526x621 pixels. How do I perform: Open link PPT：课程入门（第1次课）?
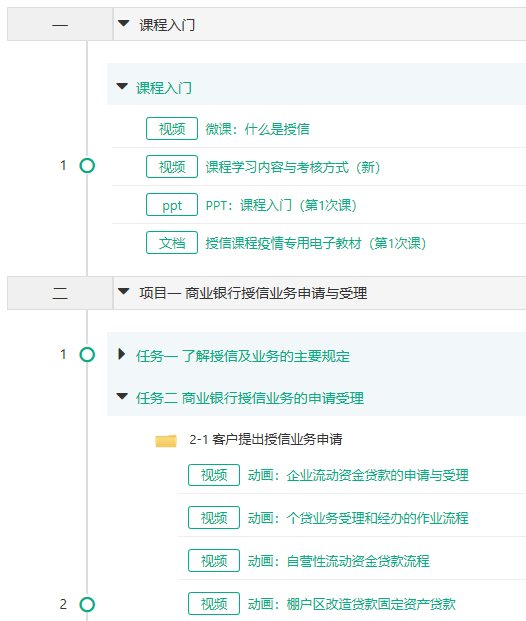pyautogui.click(x=281, y=205)
